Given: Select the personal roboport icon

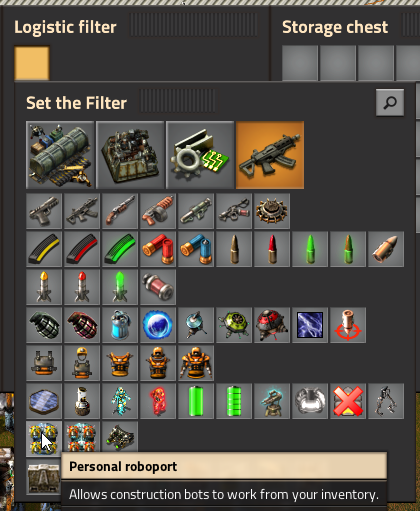Looking at the screenshot, I should point(44,439).
